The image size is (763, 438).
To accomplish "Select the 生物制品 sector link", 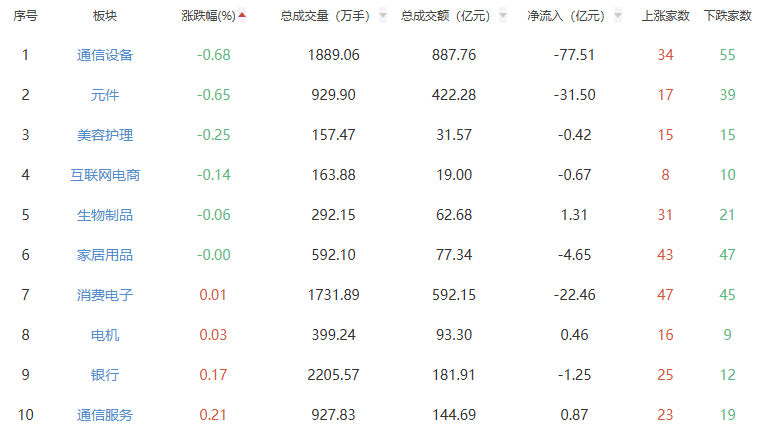I will click(105, 215).
